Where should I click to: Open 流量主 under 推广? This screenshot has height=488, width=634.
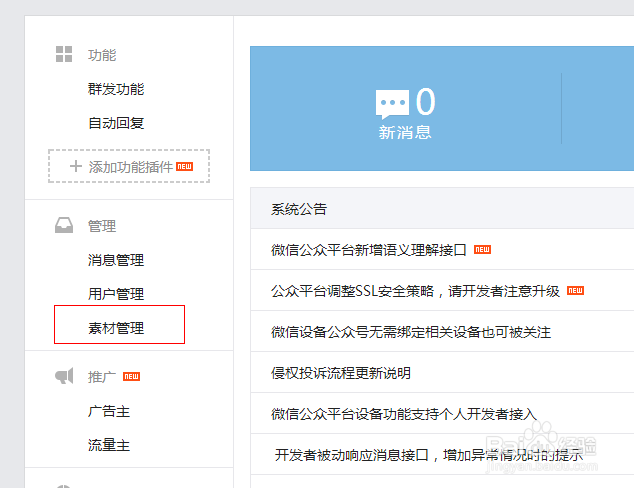pyautogui.click(x=109, y=445)
